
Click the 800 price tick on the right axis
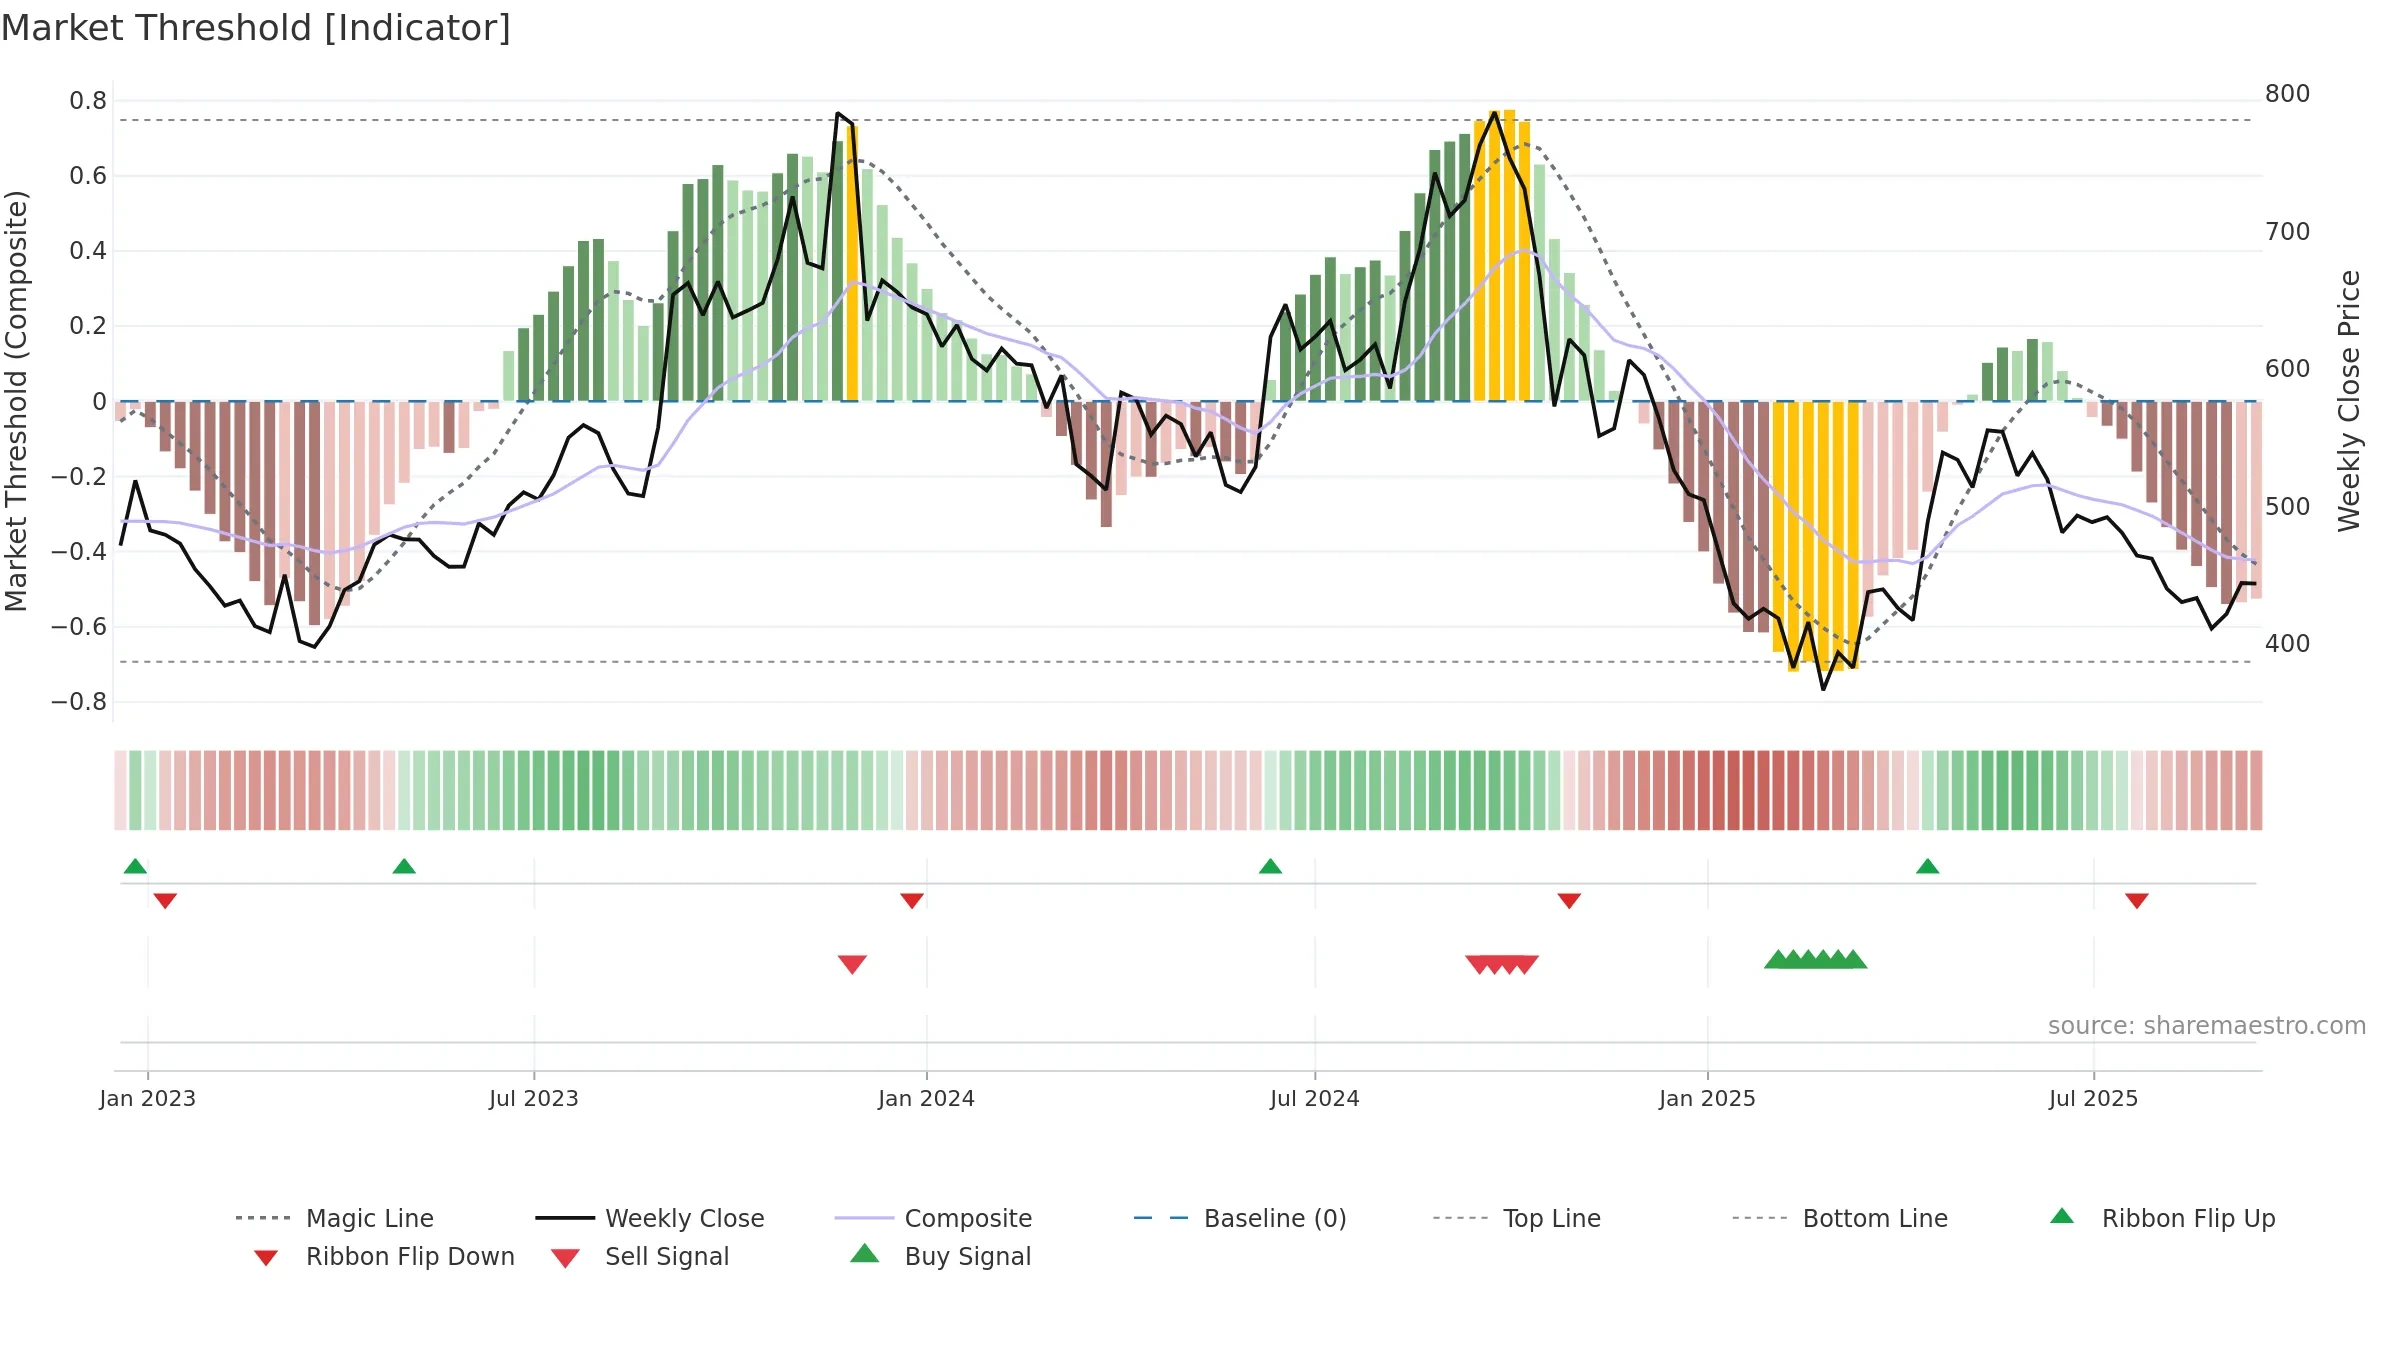click(x=2288, y=94)
